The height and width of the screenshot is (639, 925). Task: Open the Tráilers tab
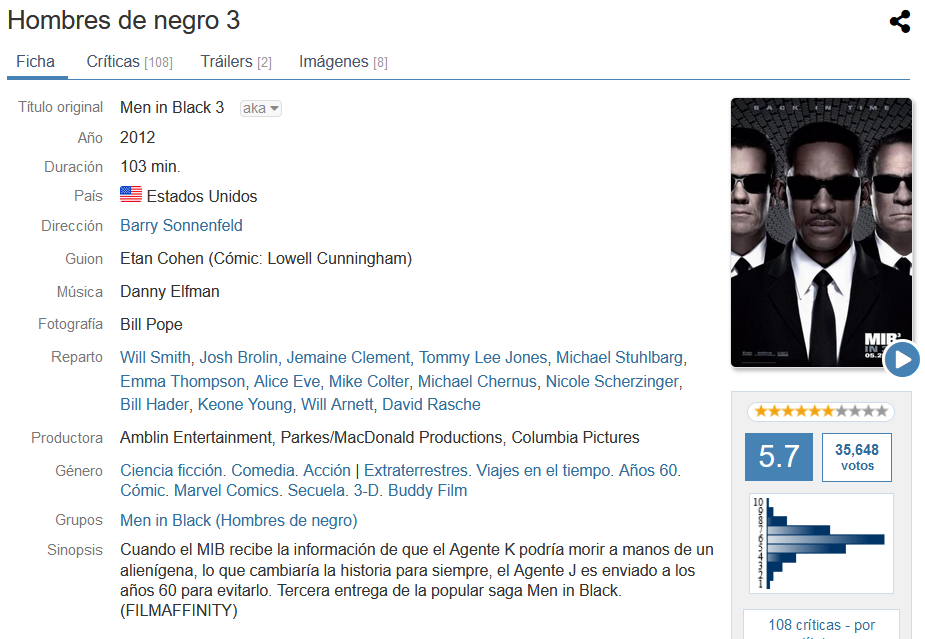(x=235, y=62)
